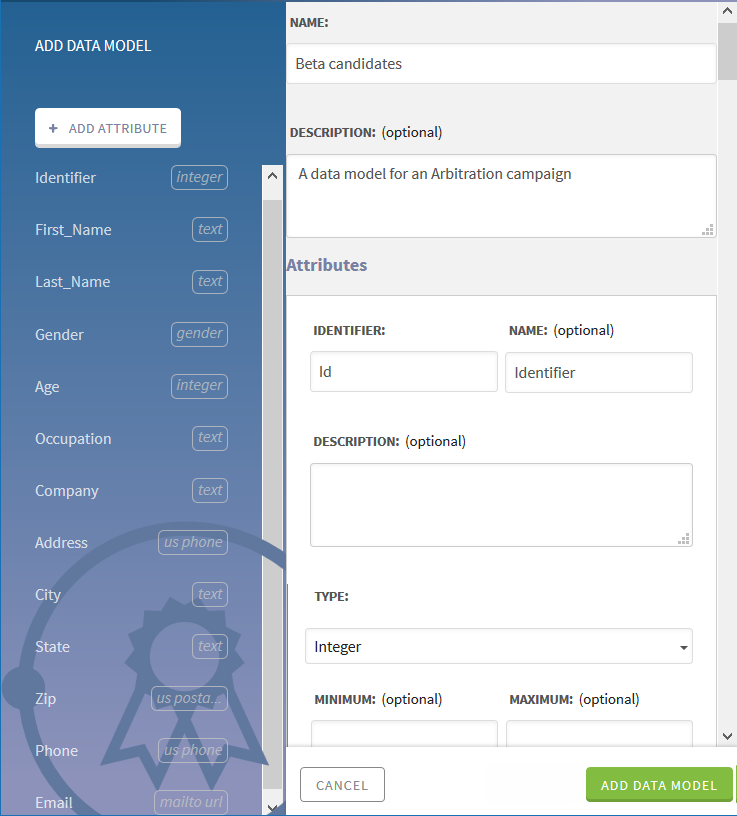Click the mailto url badge for Email

pos(192,802)
